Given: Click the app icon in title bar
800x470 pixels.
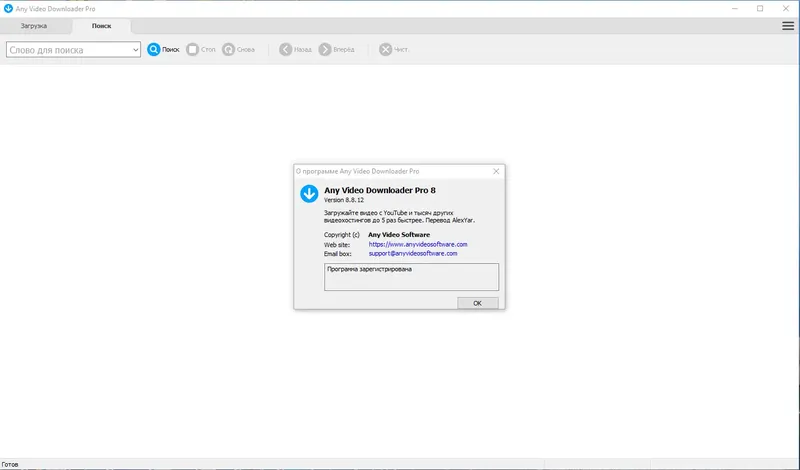Looking at the screenshot, I should coord(8,9).
